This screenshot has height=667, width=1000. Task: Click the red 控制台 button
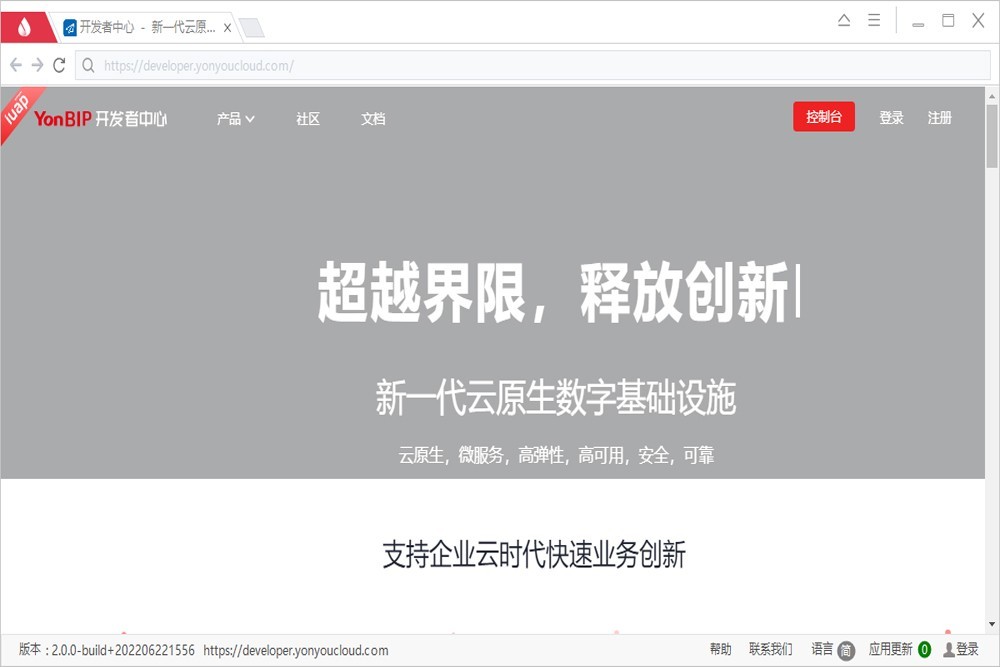pyautogui.click(x=824, y=117)
